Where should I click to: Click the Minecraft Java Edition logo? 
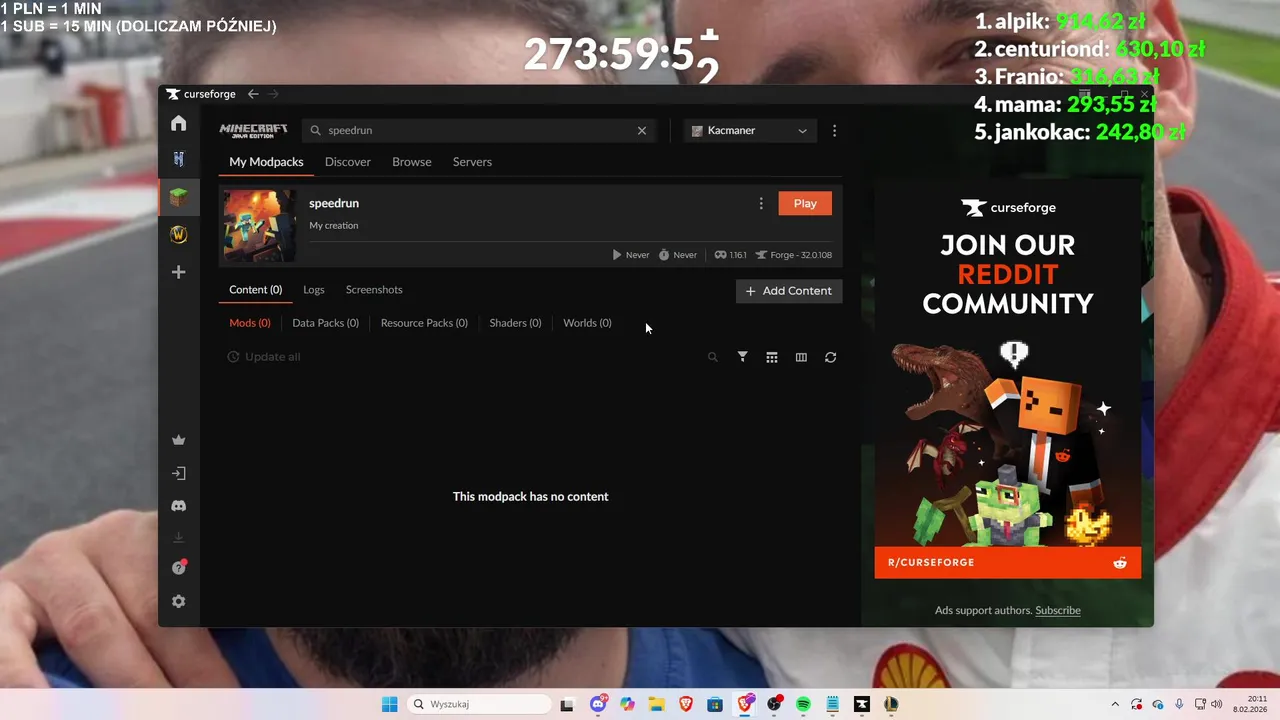click(253, 130)
